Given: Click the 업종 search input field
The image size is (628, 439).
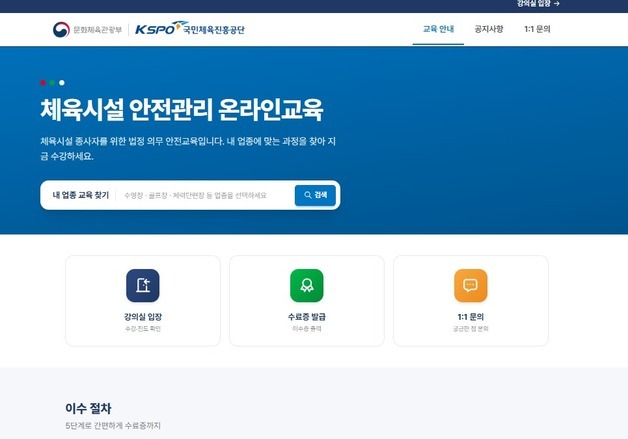Looking at the screenshot, I should [x=206, y=195].
